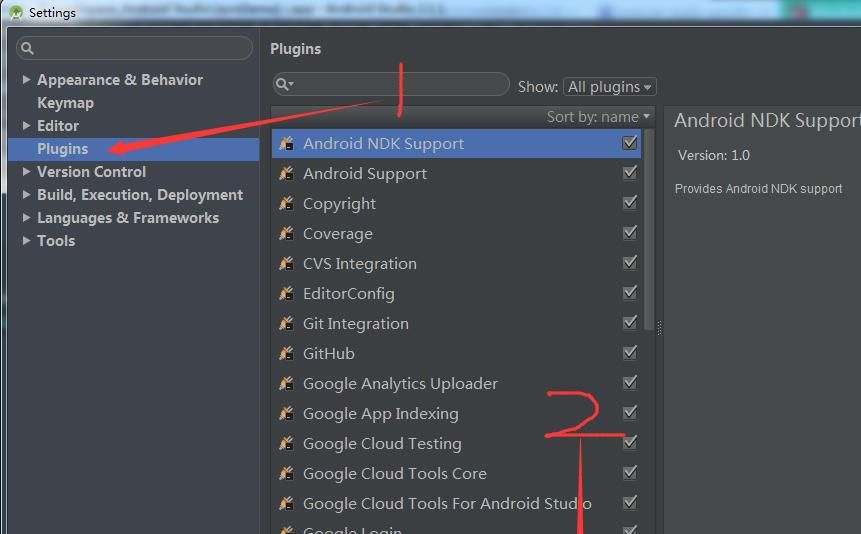This screenshot has height=534, width=861.
Task: Toggle Google Cloud Tools For Android Studio checkbox
Action: click(630, 502)
